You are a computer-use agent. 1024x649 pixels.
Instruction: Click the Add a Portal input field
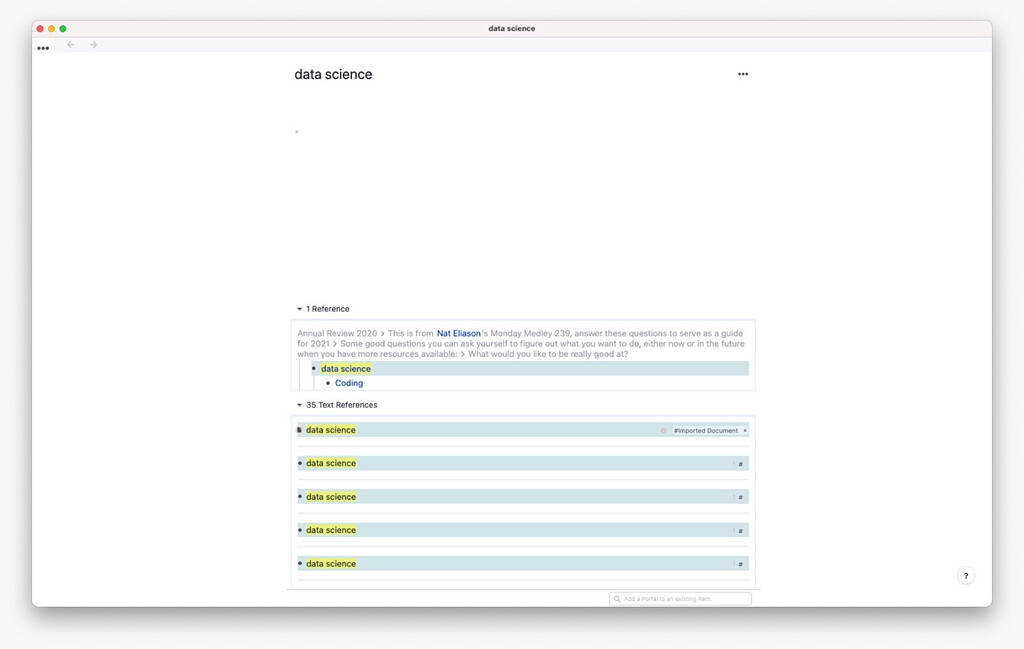pyautogui.click(x=680, y=598)
